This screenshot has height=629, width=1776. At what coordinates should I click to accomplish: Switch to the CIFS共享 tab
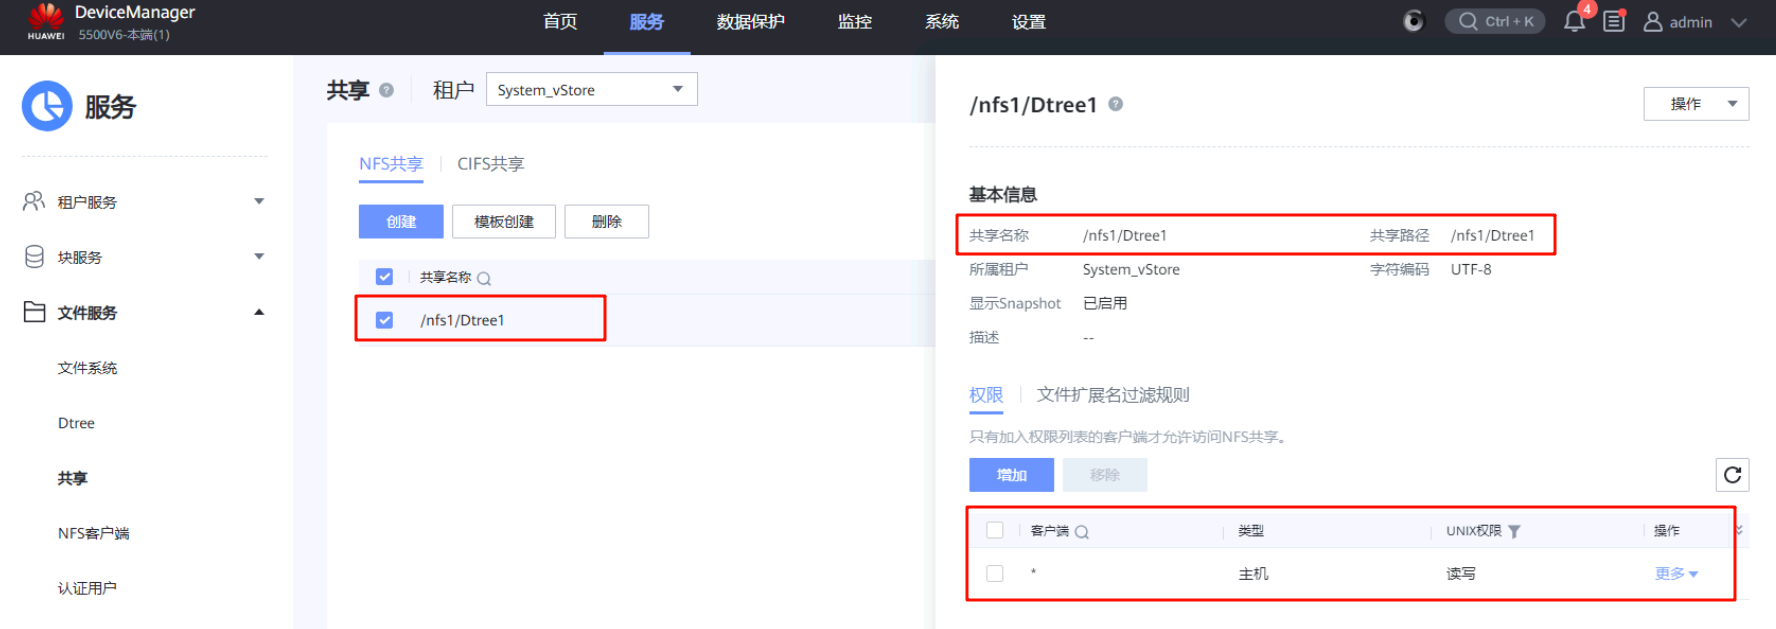point(490,164)
